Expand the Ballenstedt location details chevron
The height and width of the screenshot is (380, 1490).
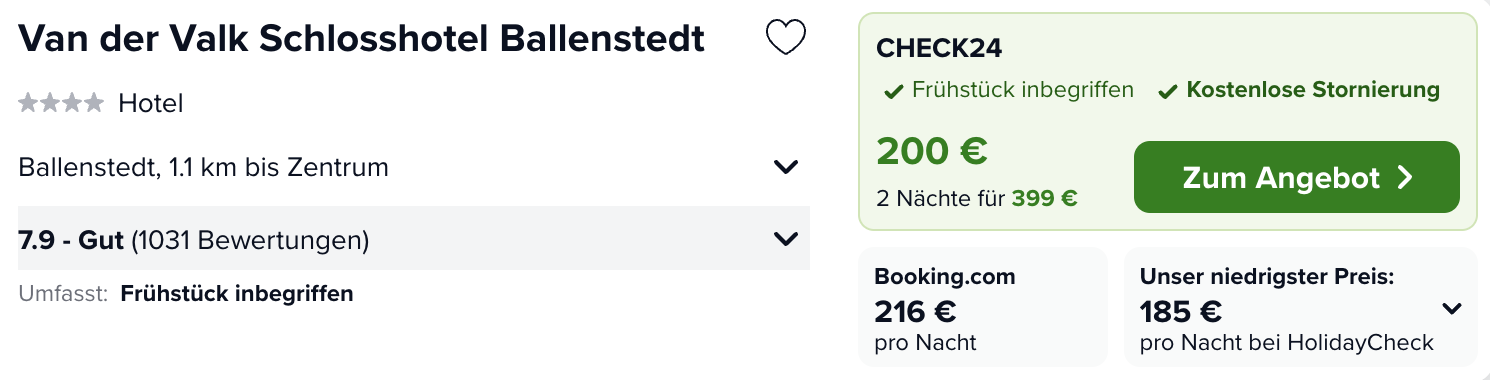pos(786,167)
